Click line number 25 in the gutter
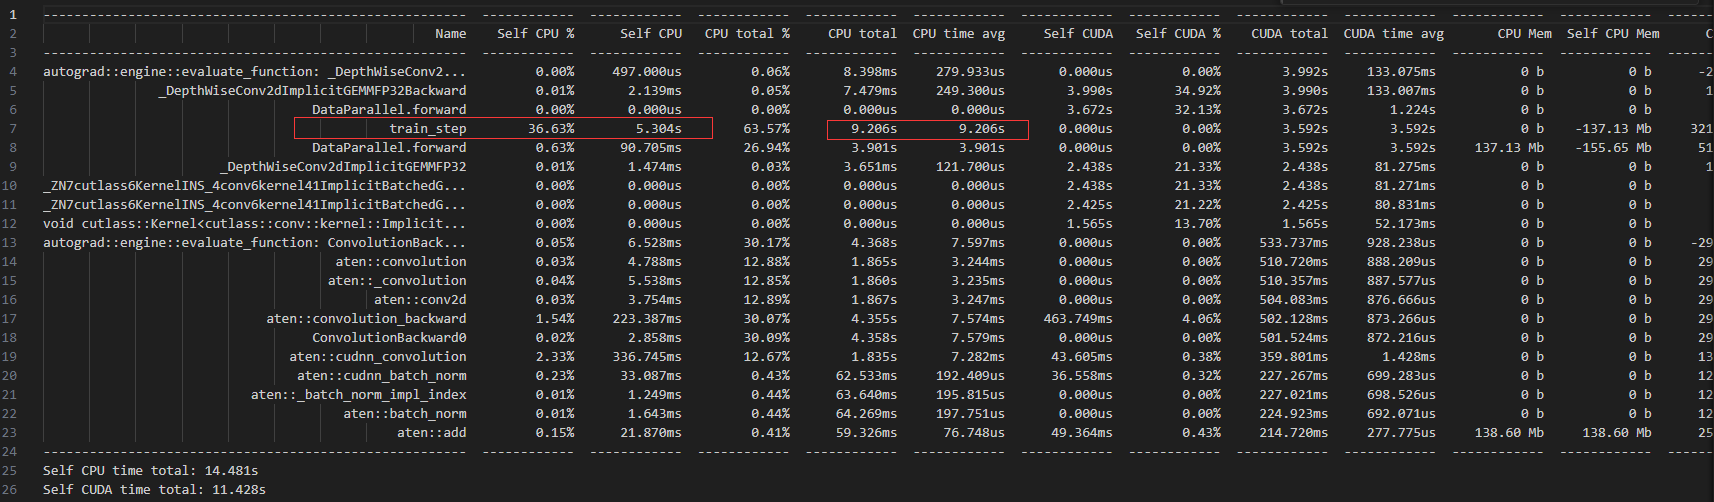1714x502 pixels. click(10, 470)
